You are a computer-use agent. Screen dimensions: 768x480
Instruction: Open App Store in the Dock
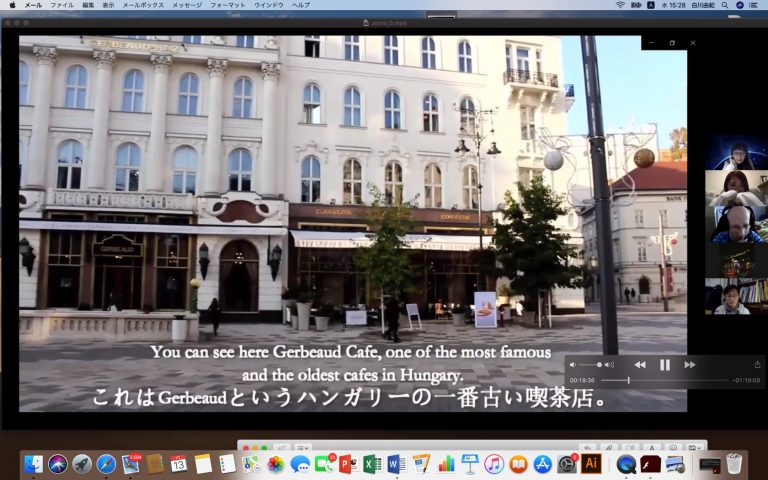(543, 463)
